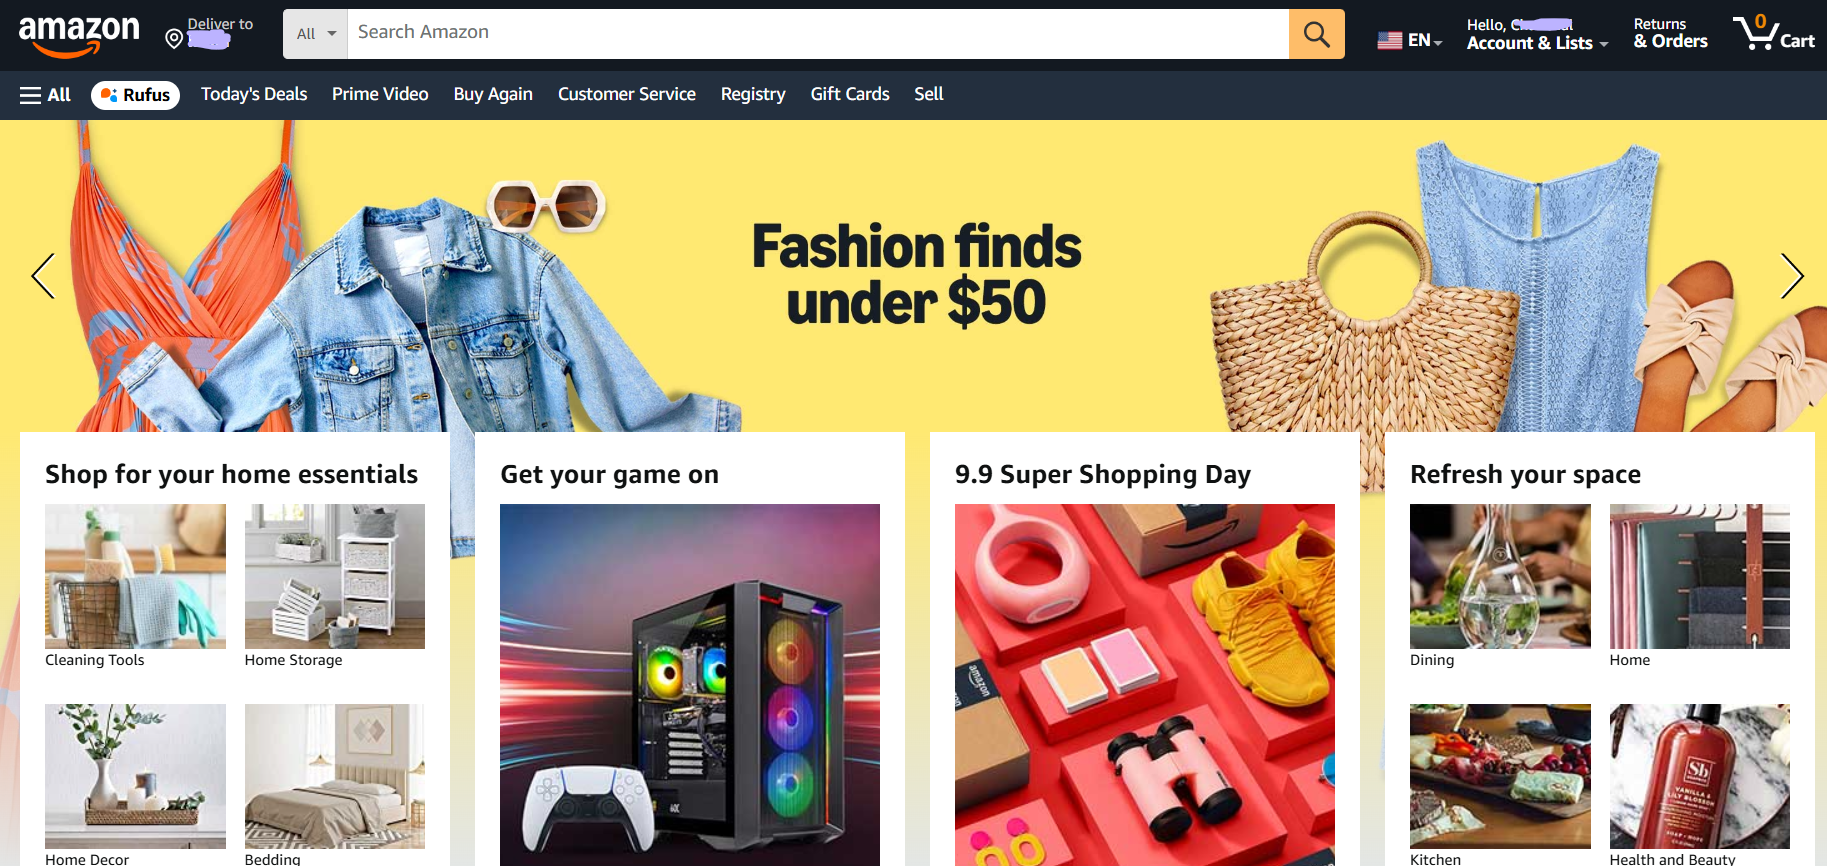The image size is (1827, 866).
Task: Open Today's Deals
Action: pyautogui.click(x=254, y=94)
